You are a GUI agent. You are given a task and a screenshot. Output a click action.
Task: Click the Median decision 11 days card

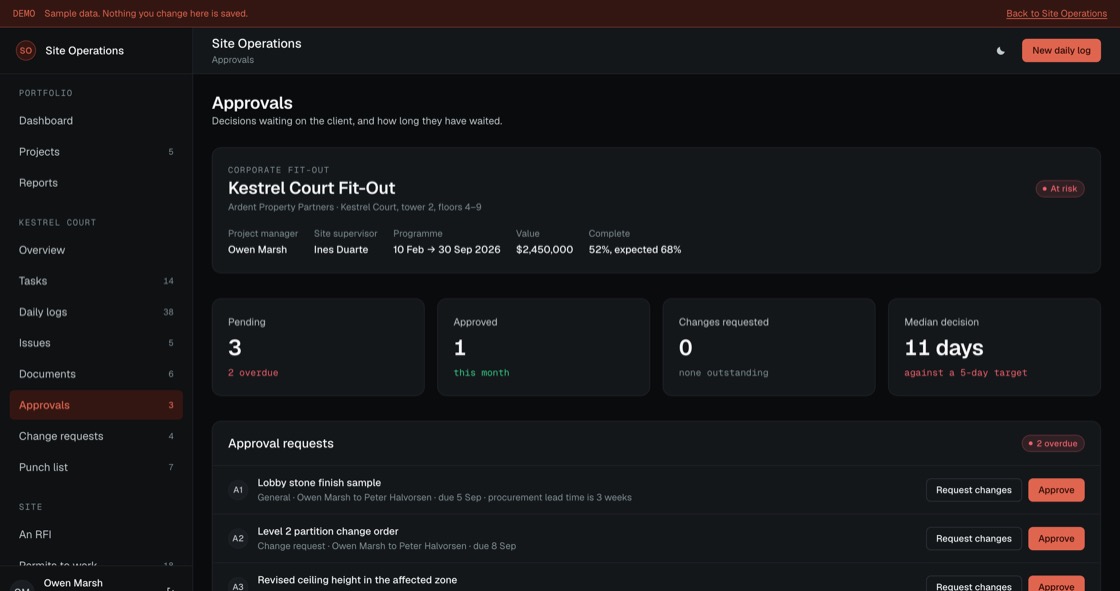(994, 347)
